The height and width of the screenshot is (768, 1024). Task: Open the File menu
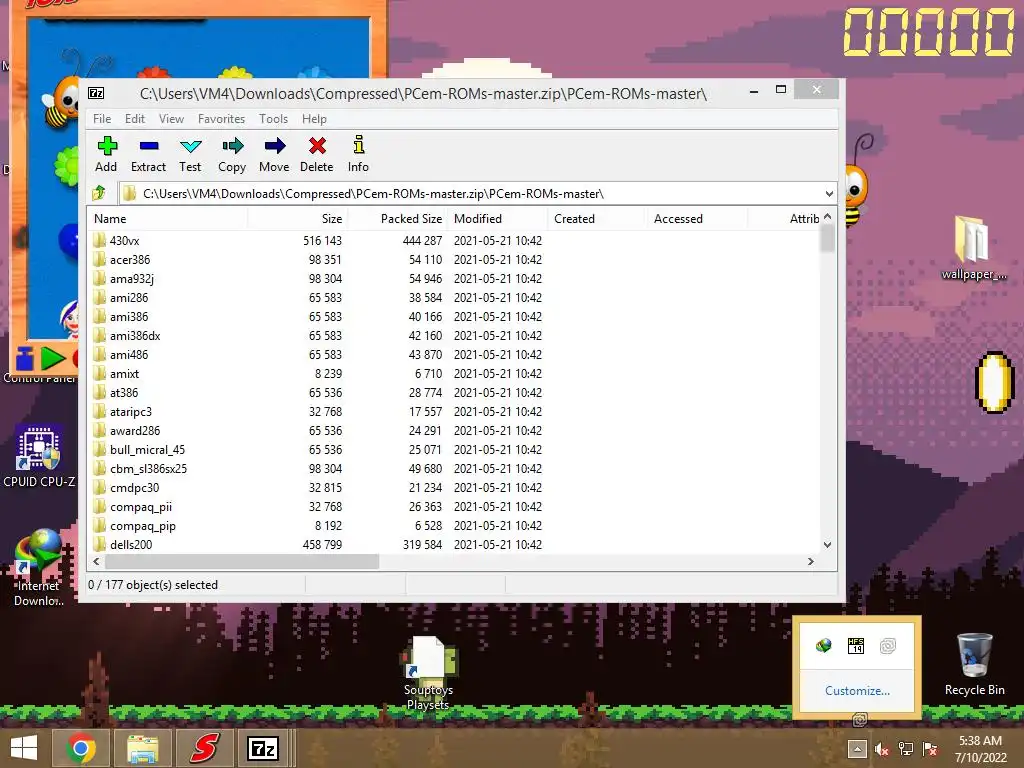point(102,119)
